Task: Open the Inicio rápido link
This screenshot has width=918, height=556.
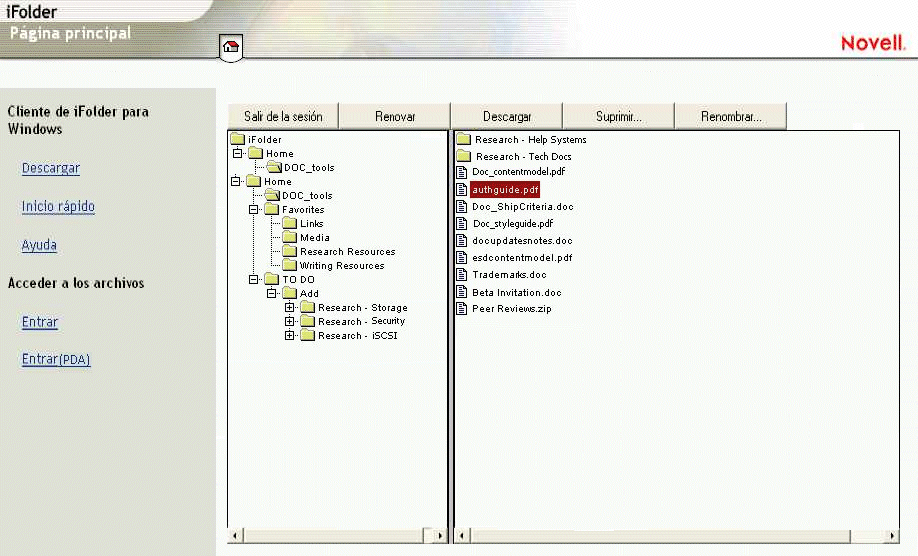Action: click(x=58, y=207)
